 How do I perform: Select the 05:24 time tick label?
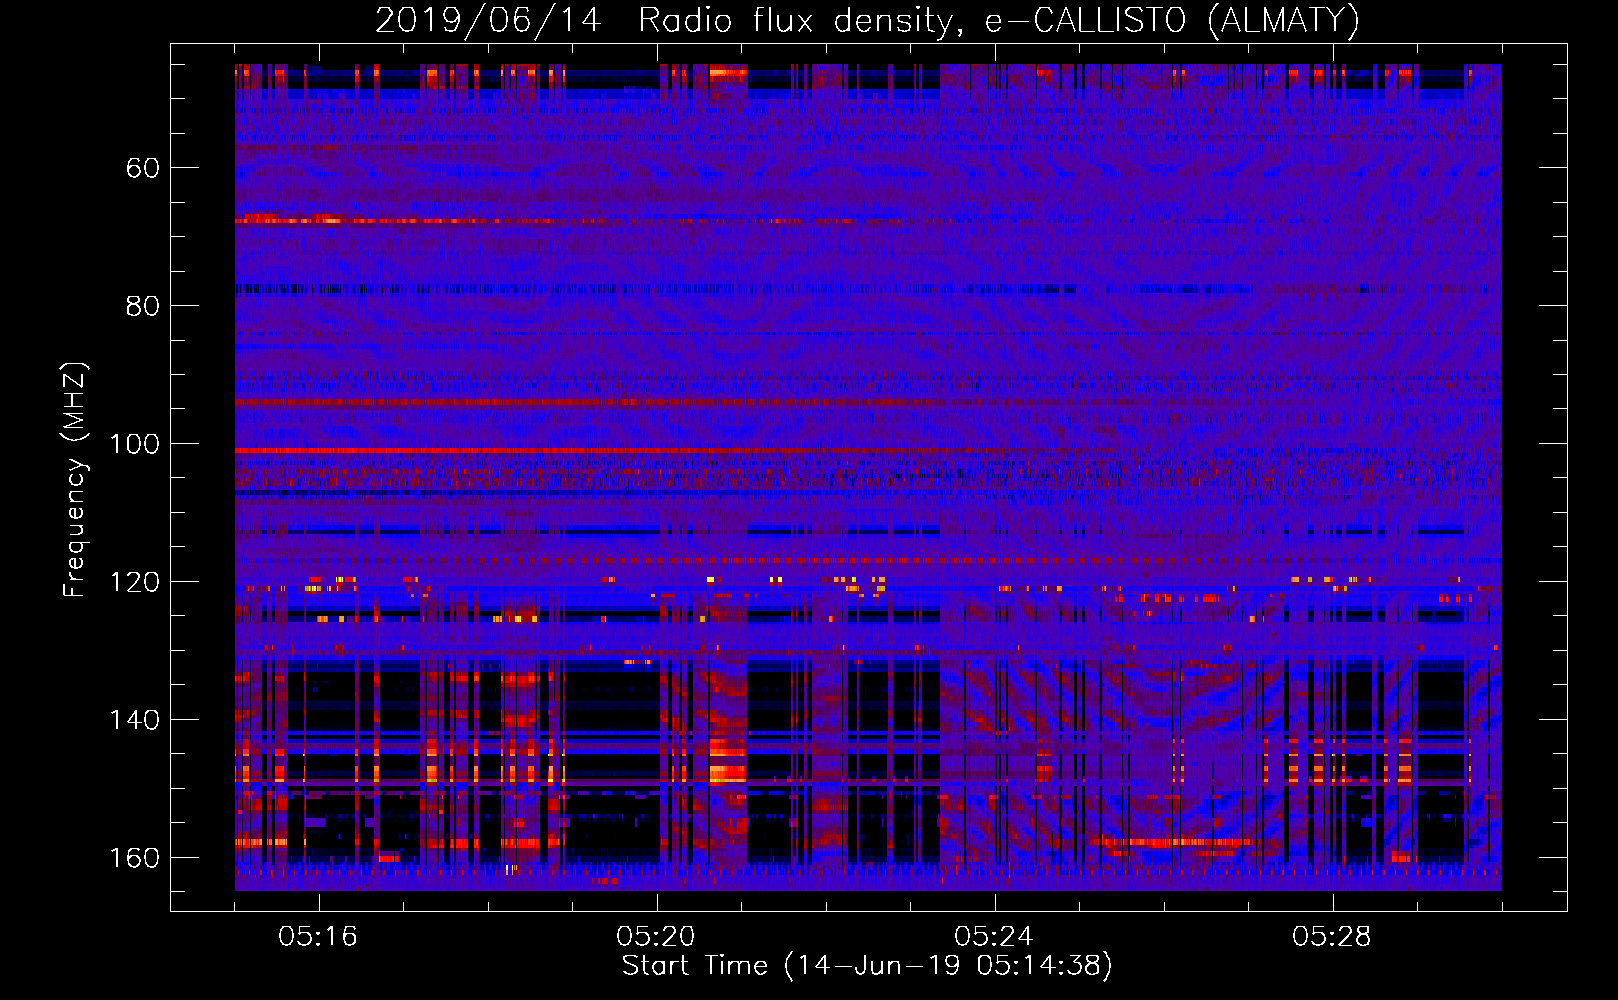point(994,936)
